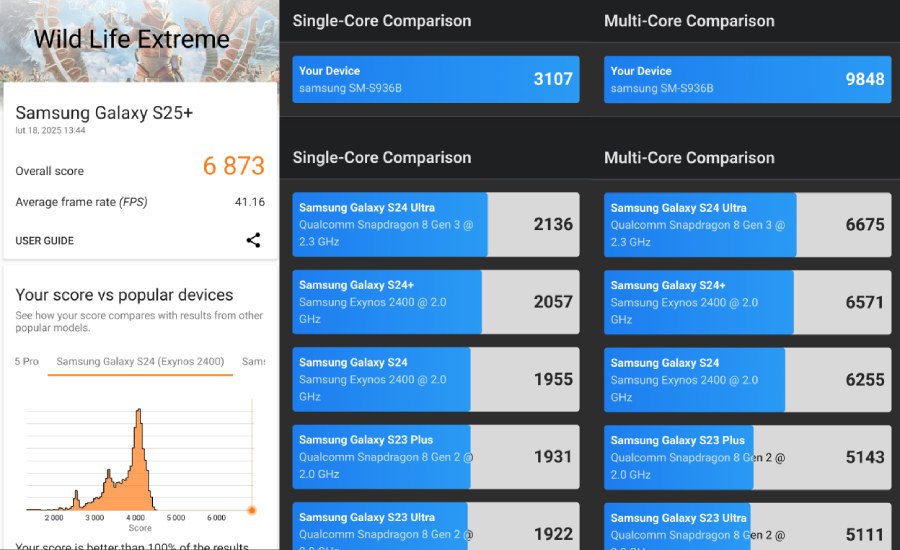Open the Galaxy S23 Ultra single-core result 1922

(x=435, y=525)
